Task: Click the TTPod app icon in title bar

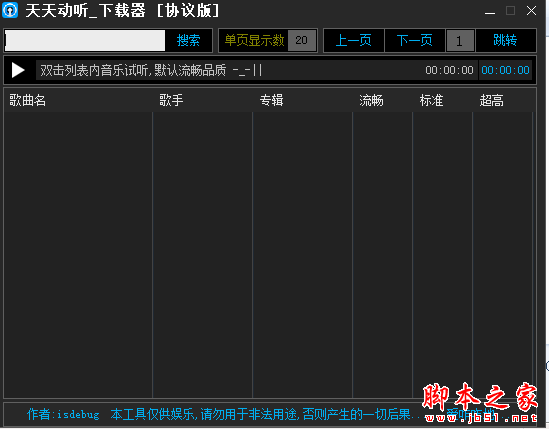Action: [9, 10]
